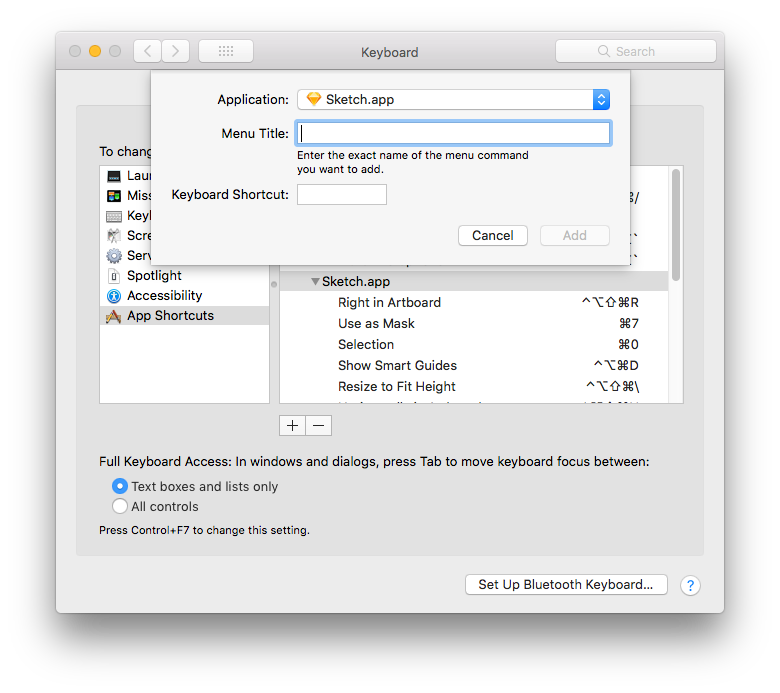The width and height of the screenshot is (780, 693).
Task: Minimize window with yellow button
Action: [x=95, y=51]
